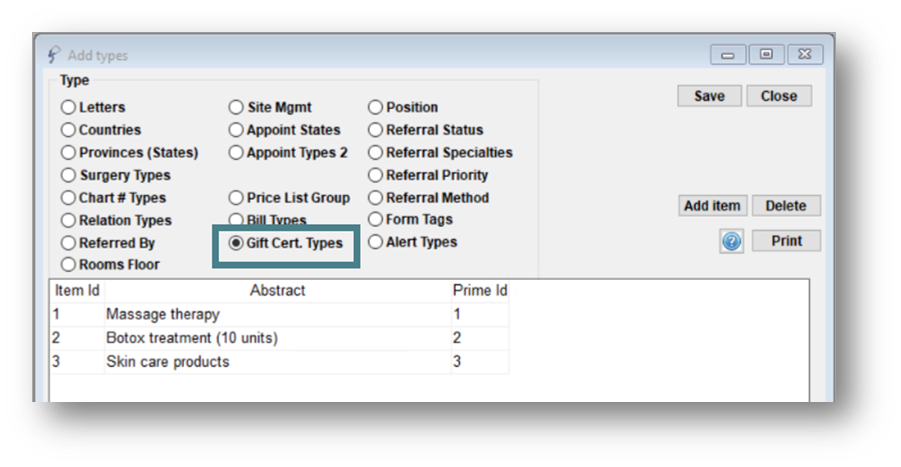Maximize the Add types window
This screenshot has height=467, width=901.
767,55
